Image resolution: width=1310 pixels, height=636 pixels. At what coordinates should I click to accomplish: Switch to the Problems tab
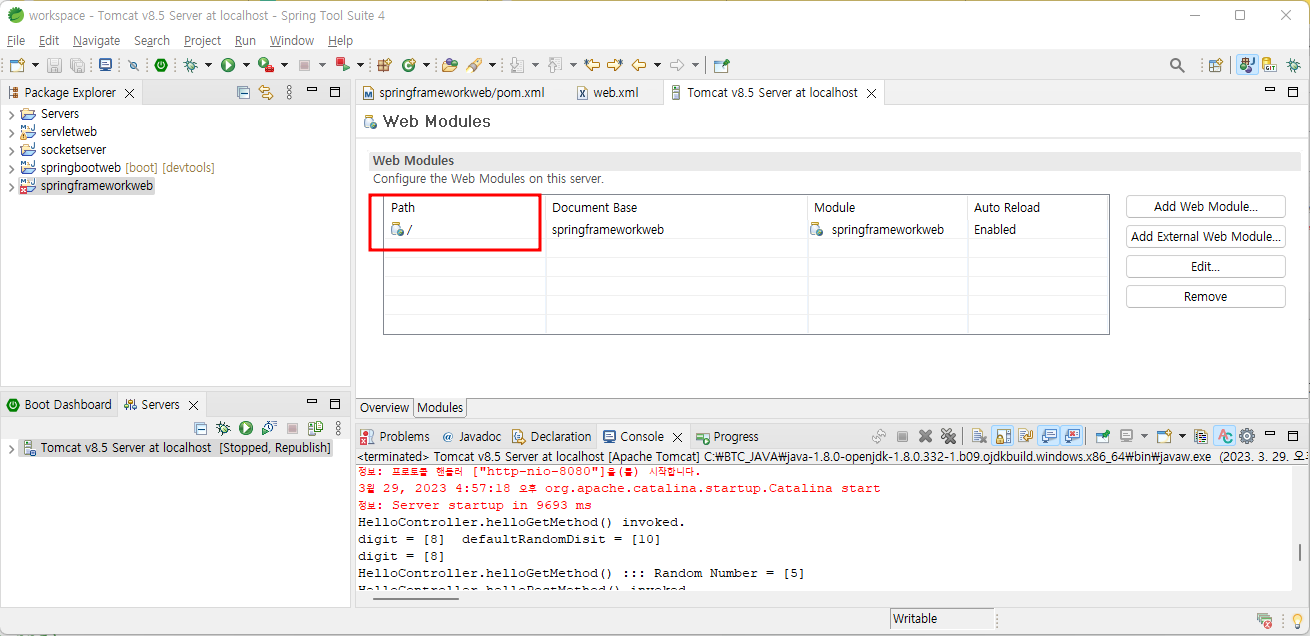click(x=395, y=437)
